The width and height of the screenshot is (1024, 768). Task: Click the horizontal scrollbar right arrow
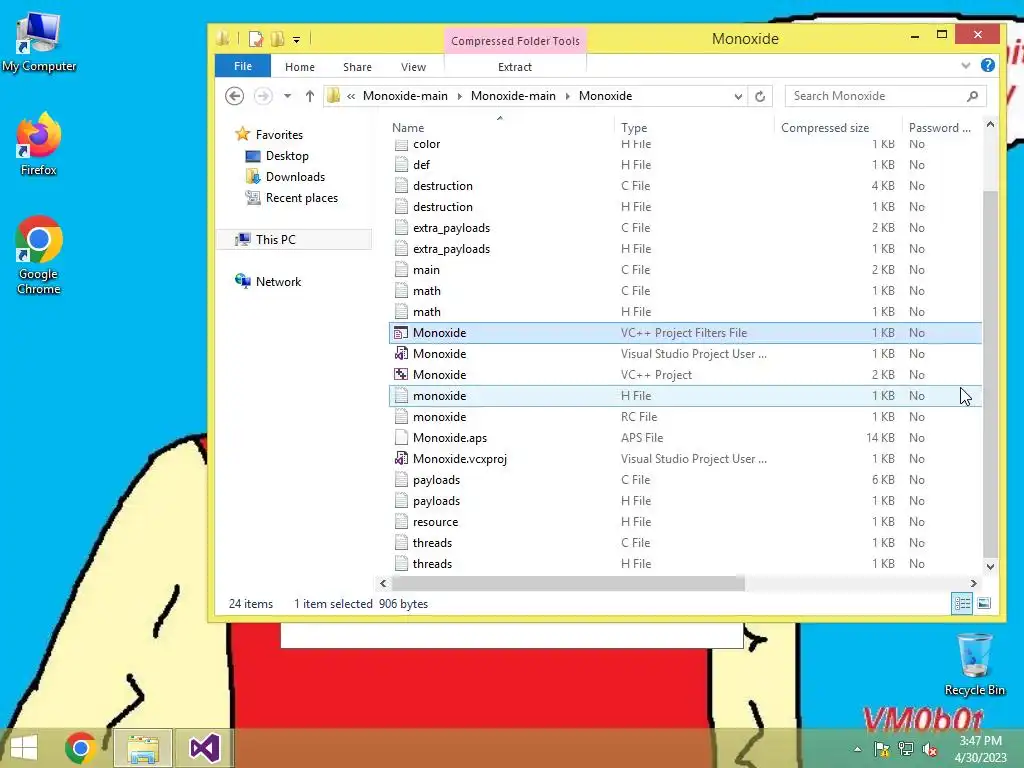click(974, 583)
